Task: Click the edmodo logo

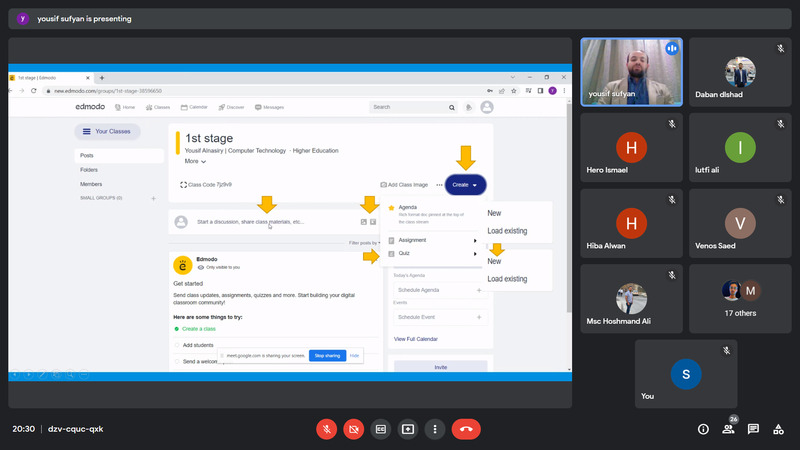Action: point(90,107)
